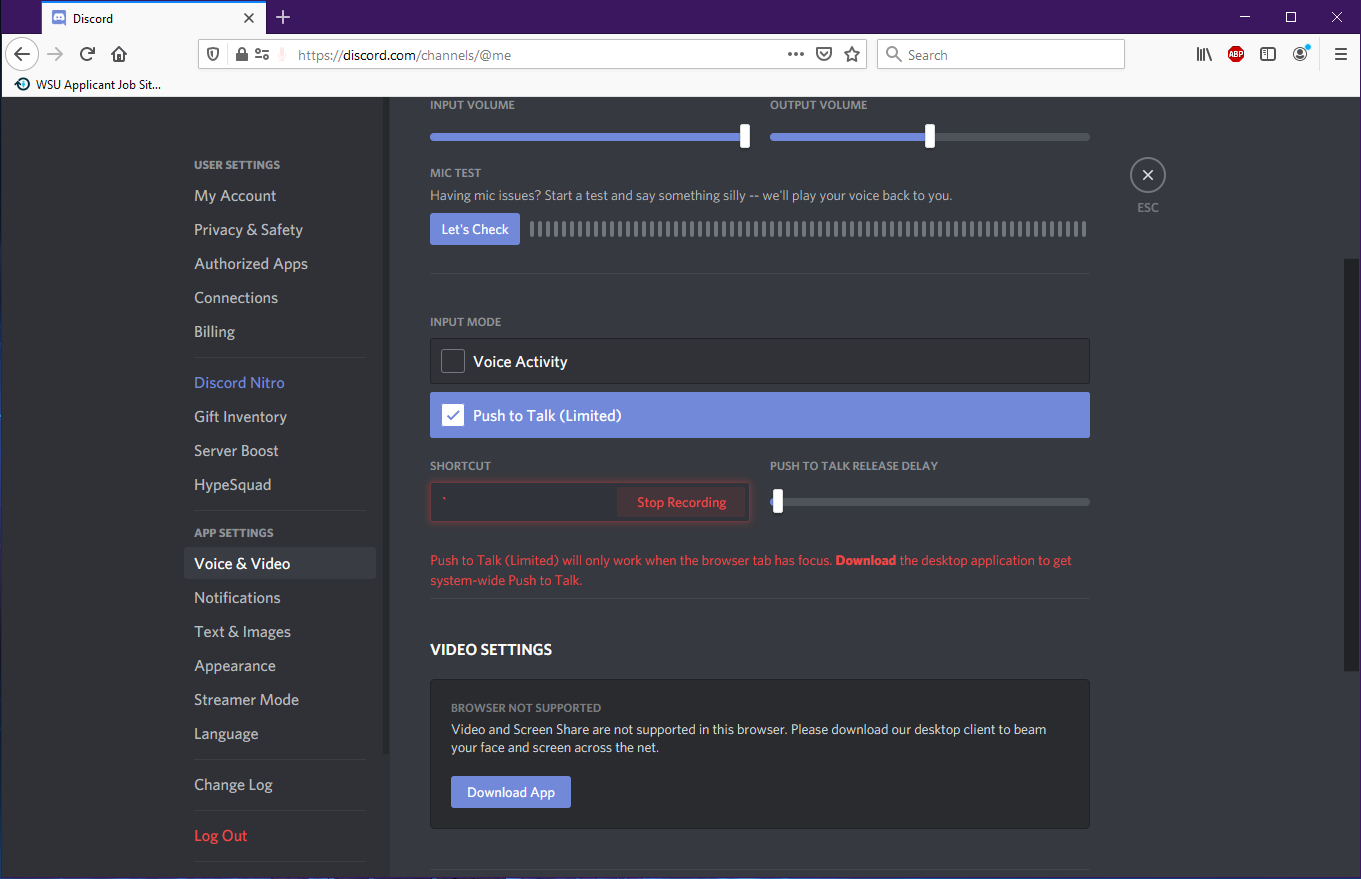
Task: Click Stop Recording for the shortcut
Action: coord(682,501)
